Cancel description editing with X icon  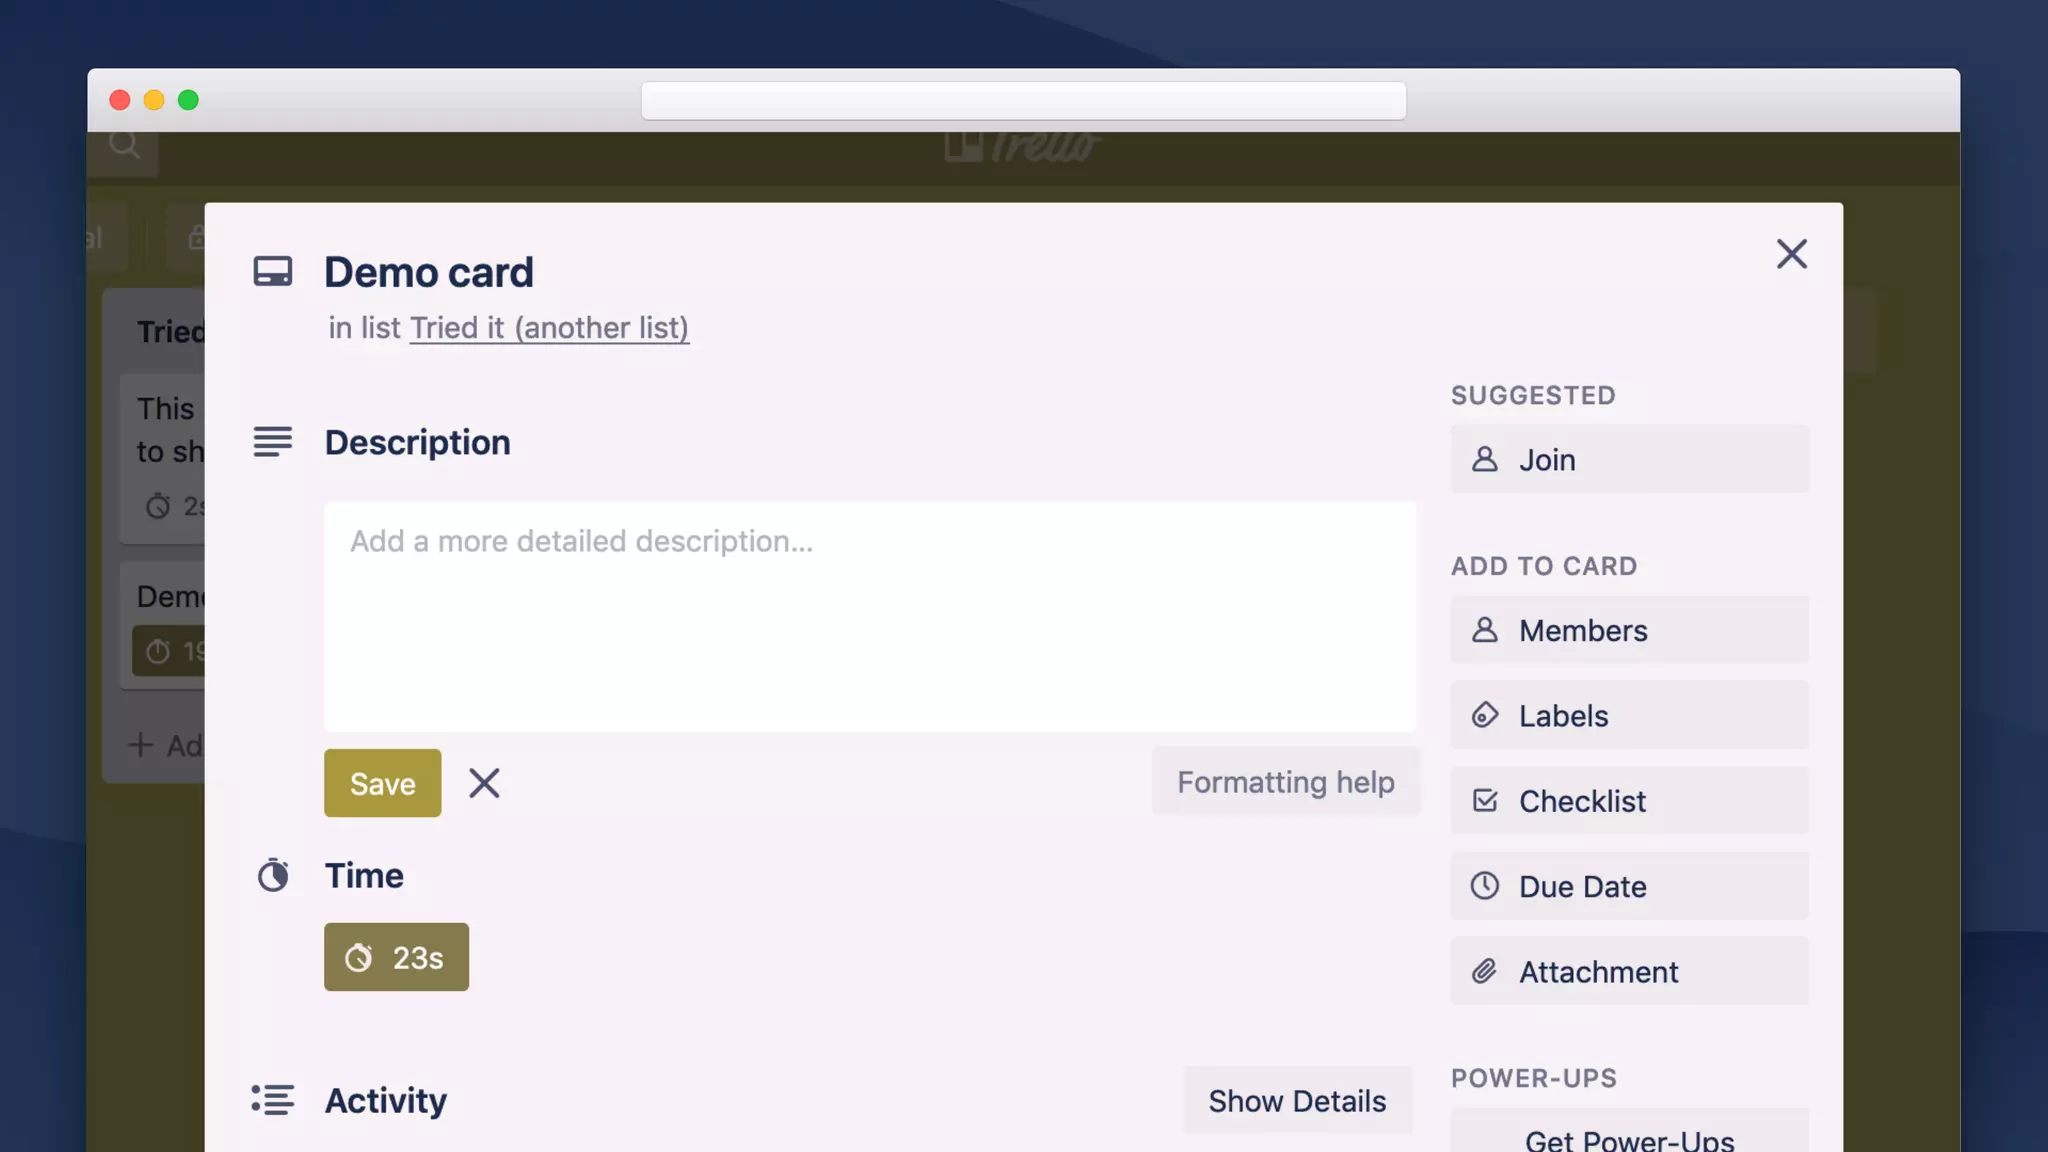pos(484,783)
